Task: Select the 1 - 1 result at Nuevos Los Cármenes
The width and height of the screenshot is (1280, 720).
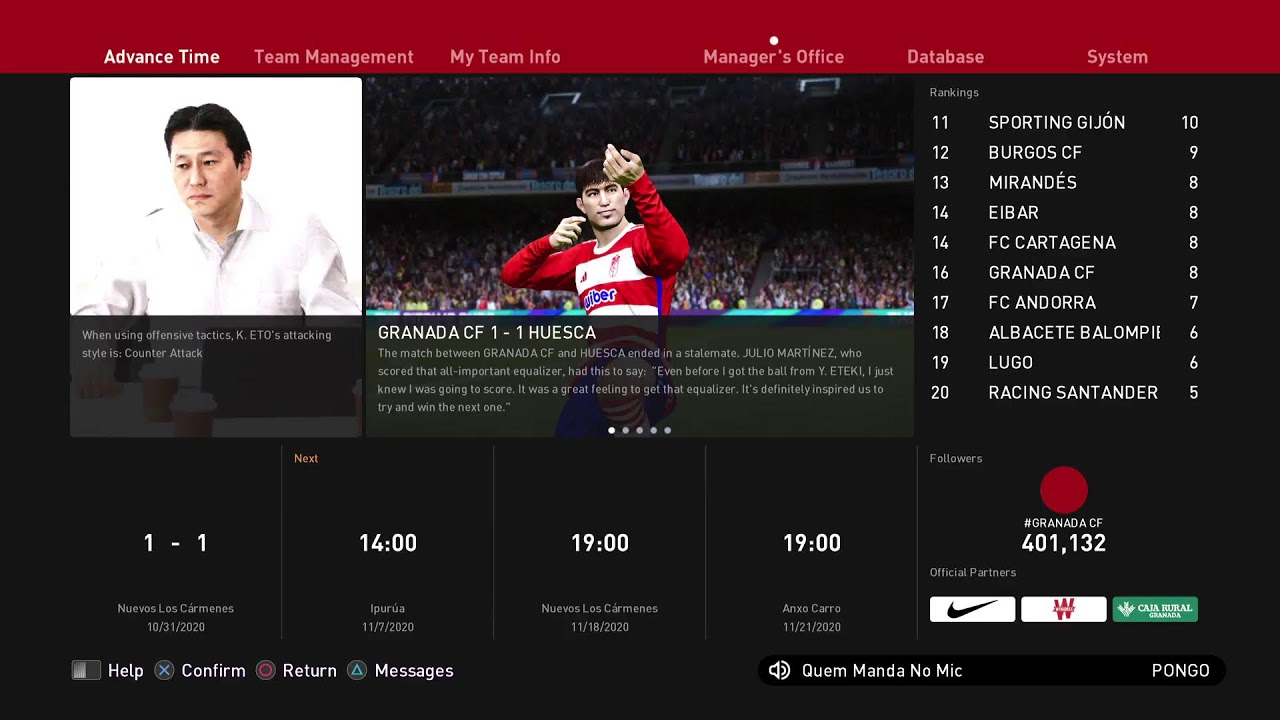Action: coord(176,543)
